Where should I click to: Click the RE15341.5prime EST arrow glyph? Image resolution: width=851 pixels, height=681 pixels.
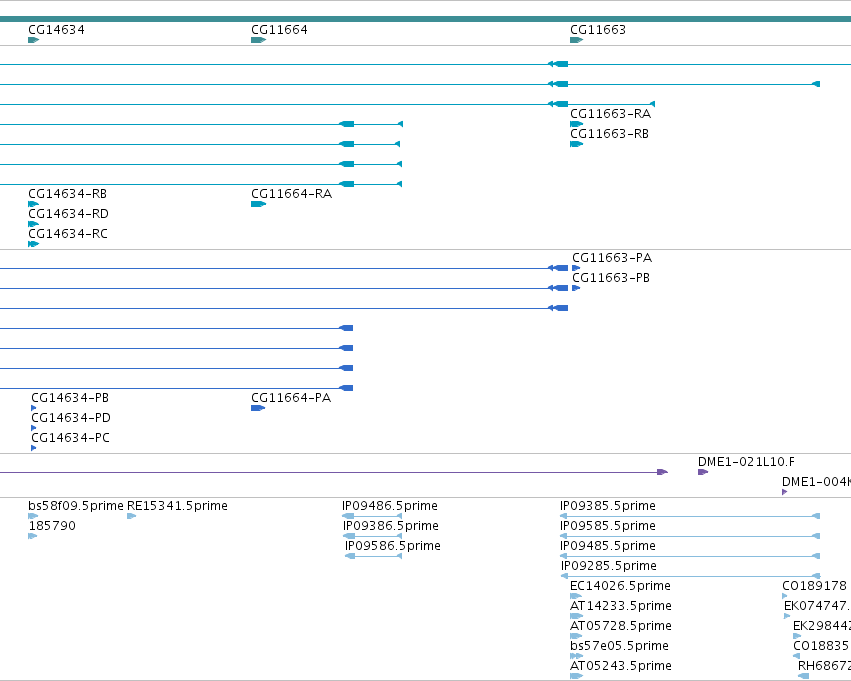pyautogui.click(x=131, y=516)
